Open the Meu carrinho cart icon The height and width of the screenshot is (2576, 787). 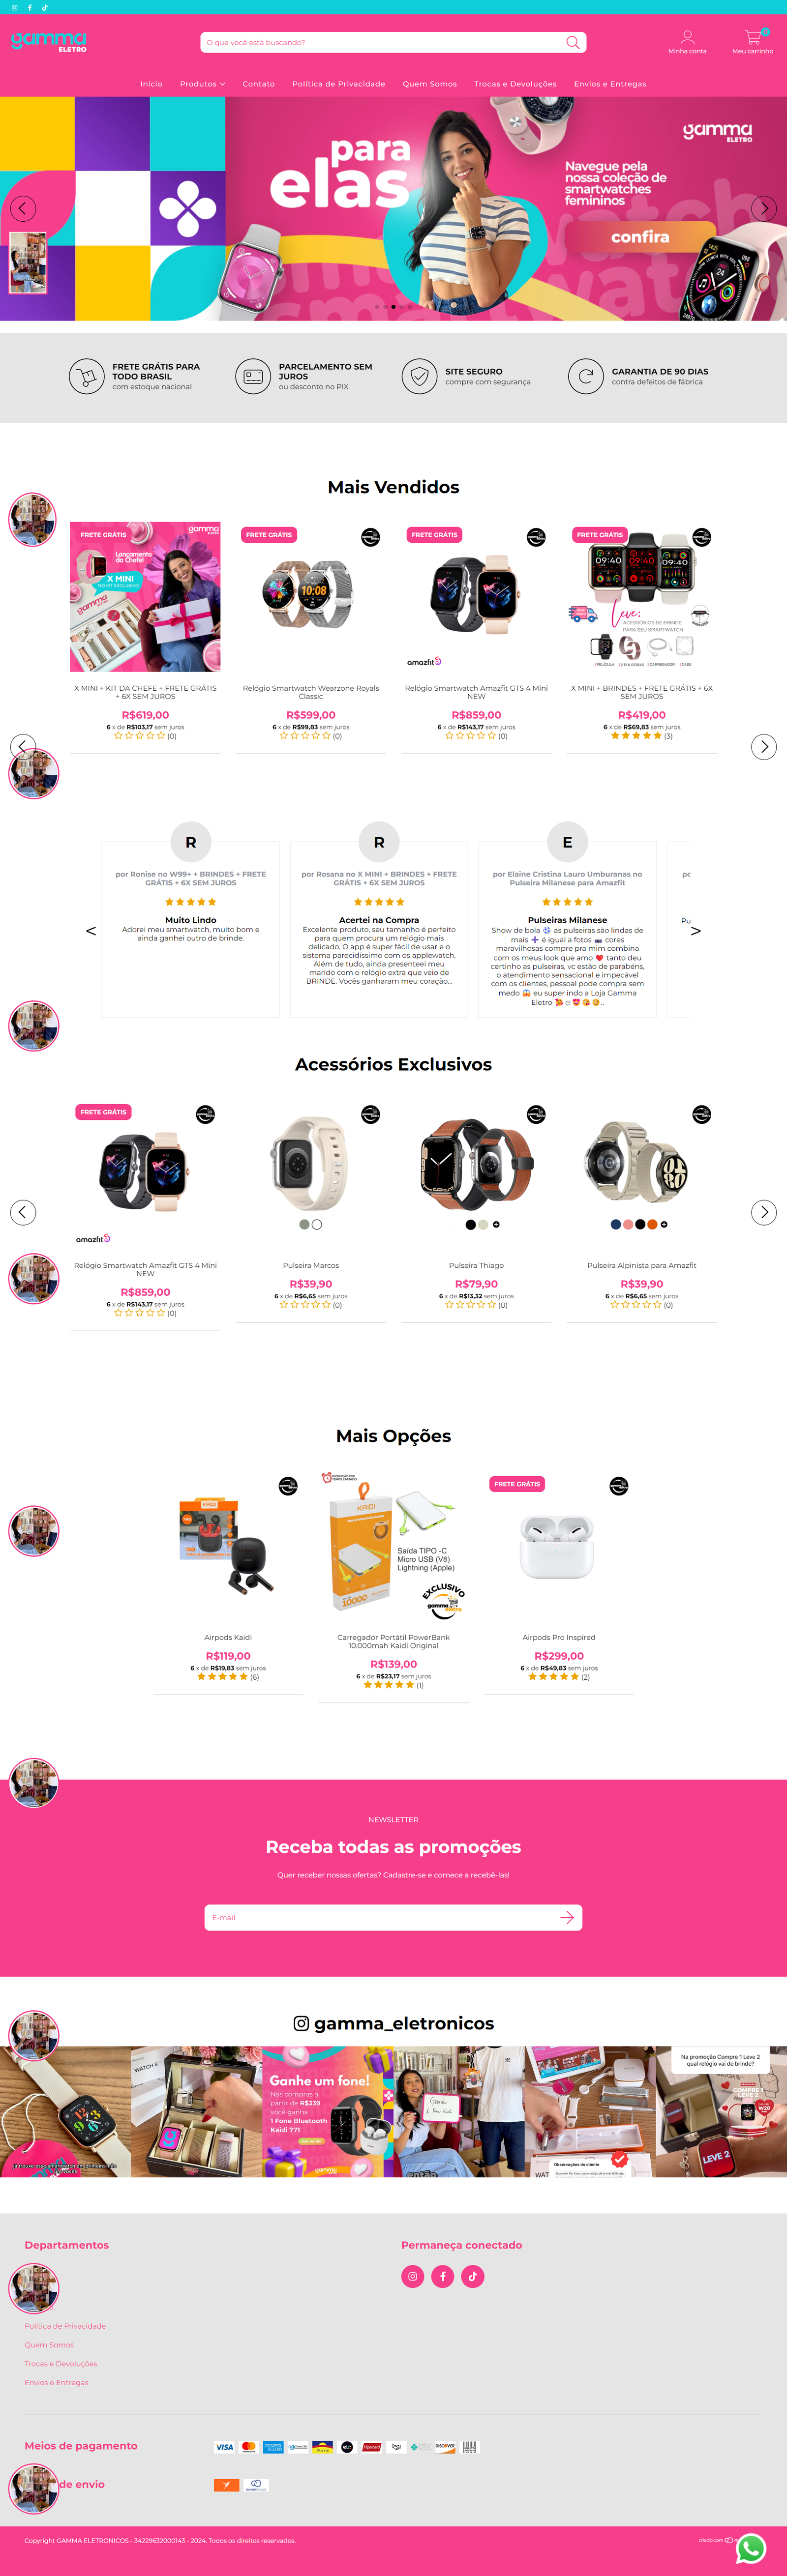click(753, 37)
